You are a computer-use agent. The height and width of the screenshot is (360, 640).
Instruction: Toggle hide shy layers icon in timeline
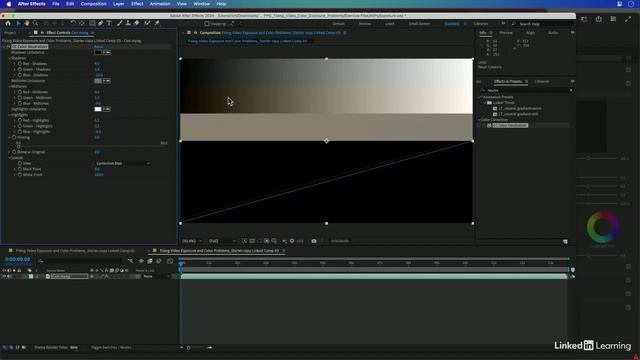pos(141,261)
